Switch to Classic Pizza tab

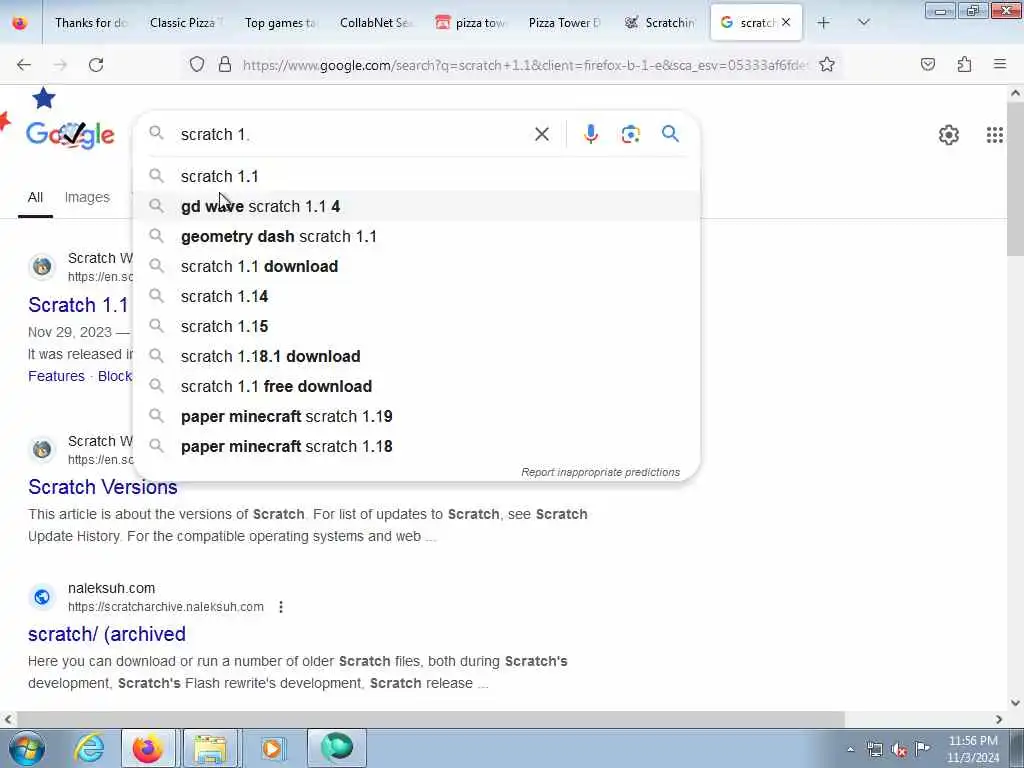click(185, 23)
